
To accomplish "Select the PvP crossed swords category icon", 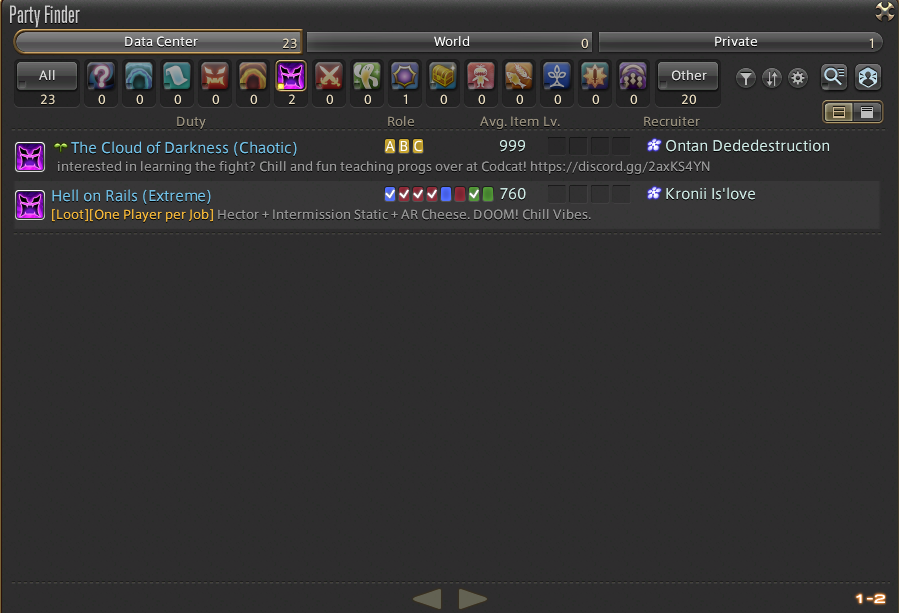I will [329, 76].
